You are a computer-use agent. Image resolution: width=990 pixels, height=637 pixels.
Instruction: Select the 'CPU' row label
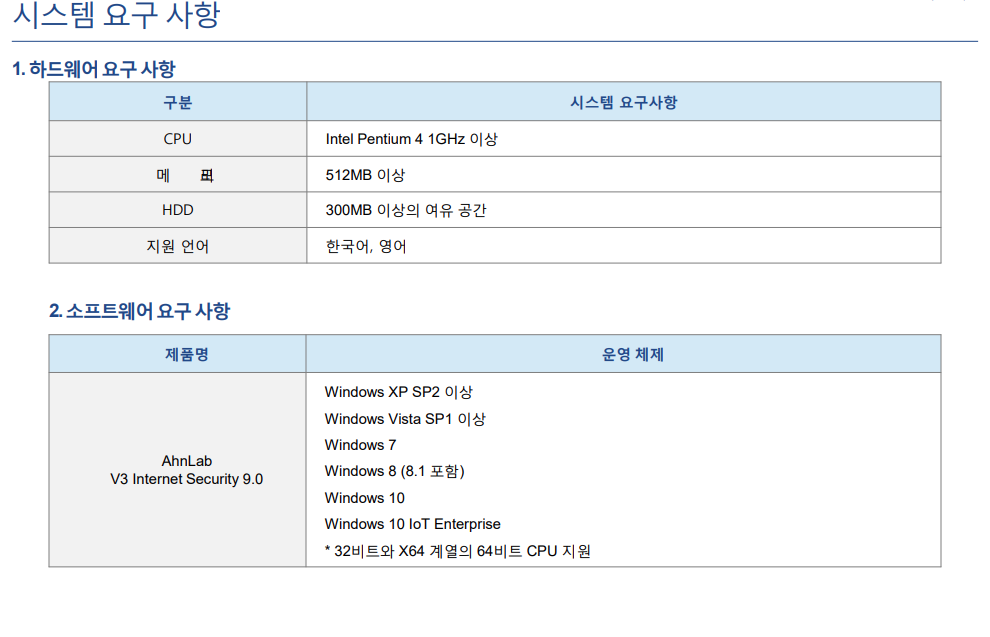tap(177, 139)
